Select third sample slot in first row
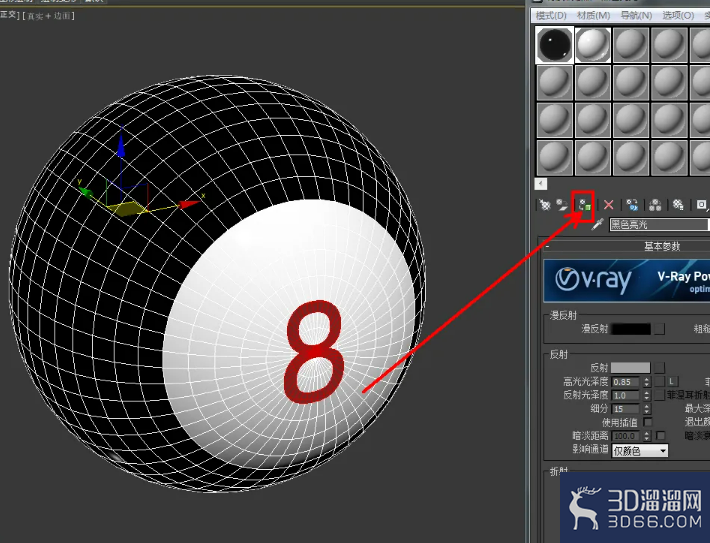 [x=631, y=45]
